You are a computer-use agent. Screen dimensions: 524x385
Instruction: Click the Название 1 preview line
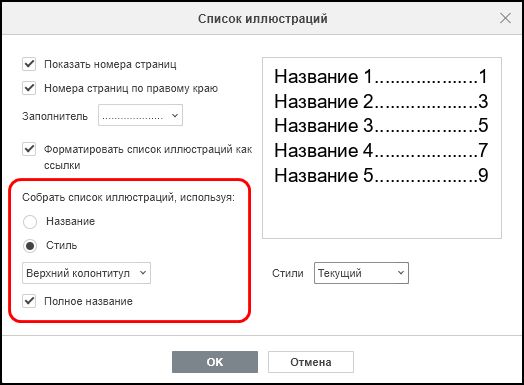tap(381, 77)
